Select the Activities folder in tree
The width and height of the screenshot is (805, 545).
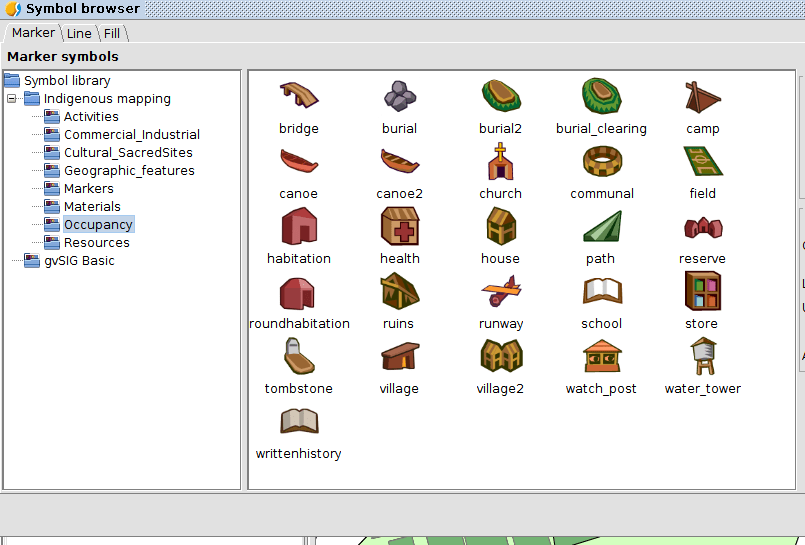pyautogui.click(x=91, y=117)
